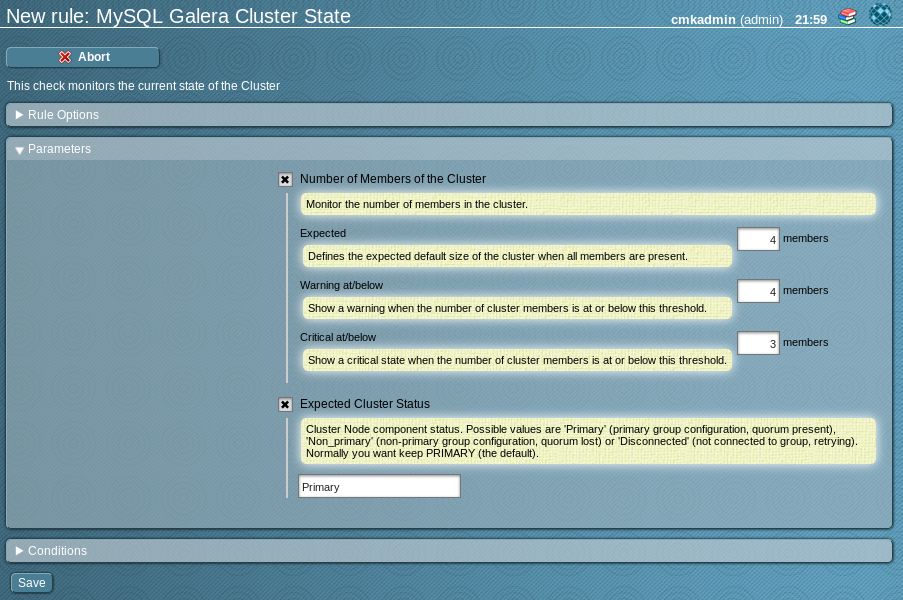Image resolution: width=903 pixels, height=600 pixels.
Task: Click the Primary cluster status text field
Action: pyautogui.click(x=379, y=486)
